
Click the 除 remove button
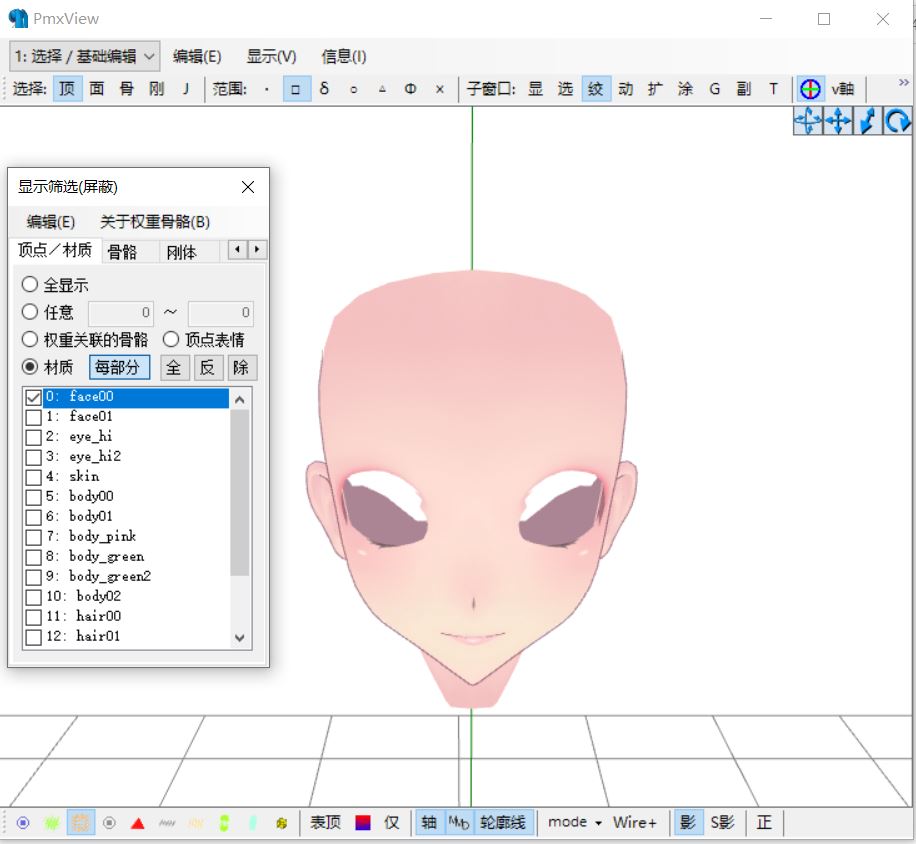241,368
